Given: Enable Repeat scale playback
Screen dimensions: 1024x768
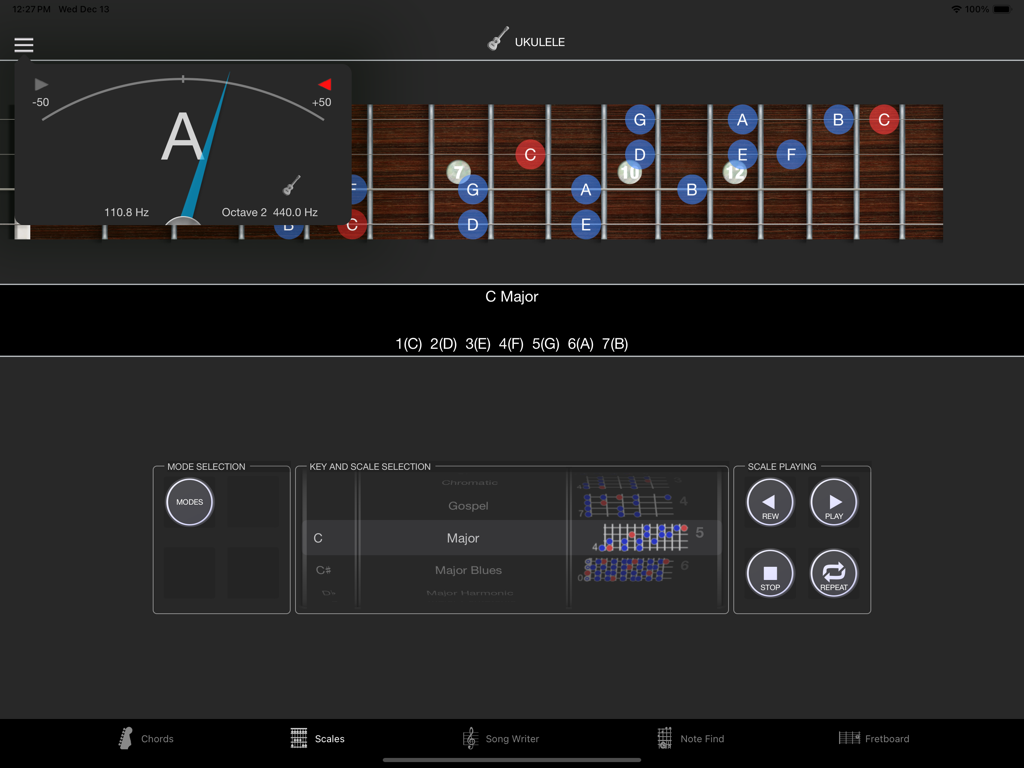Looking at the screenshot, I should coord(833,572).
